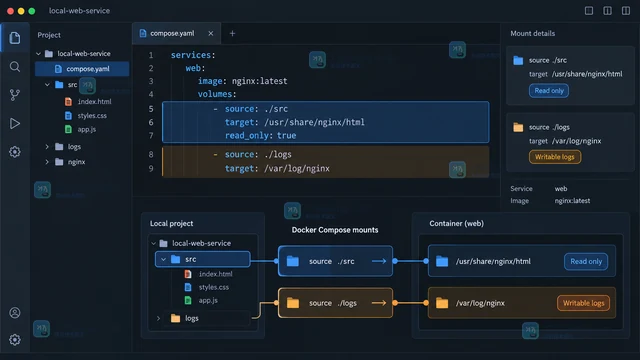Click the 'Mount details' panel heading
Image resolution: width=640 pixels, height=360 pixels.
(x=532, y=33)
